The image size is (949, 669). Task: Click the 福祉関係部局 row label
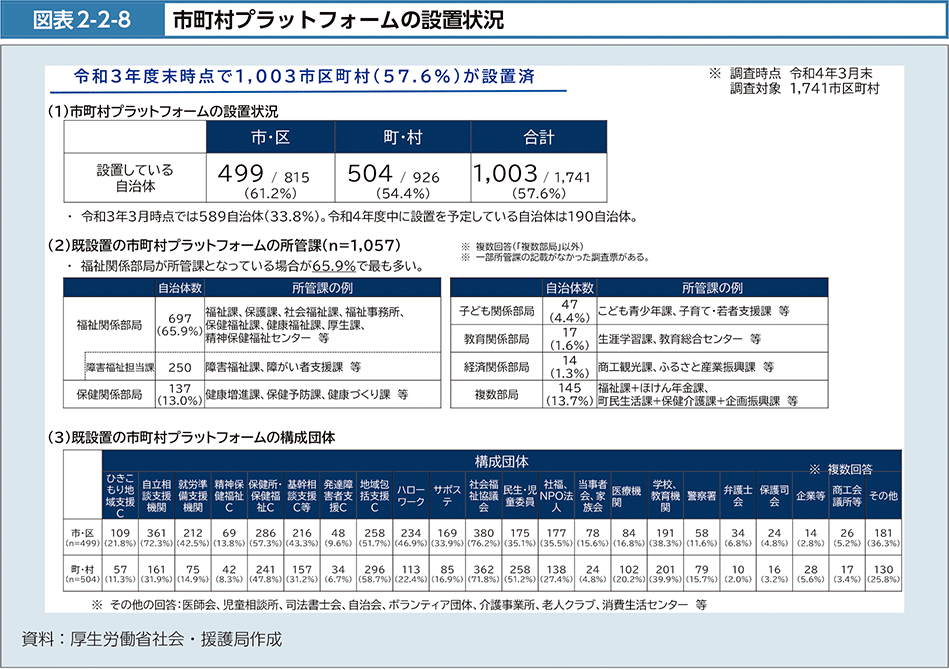pos(110,325)
